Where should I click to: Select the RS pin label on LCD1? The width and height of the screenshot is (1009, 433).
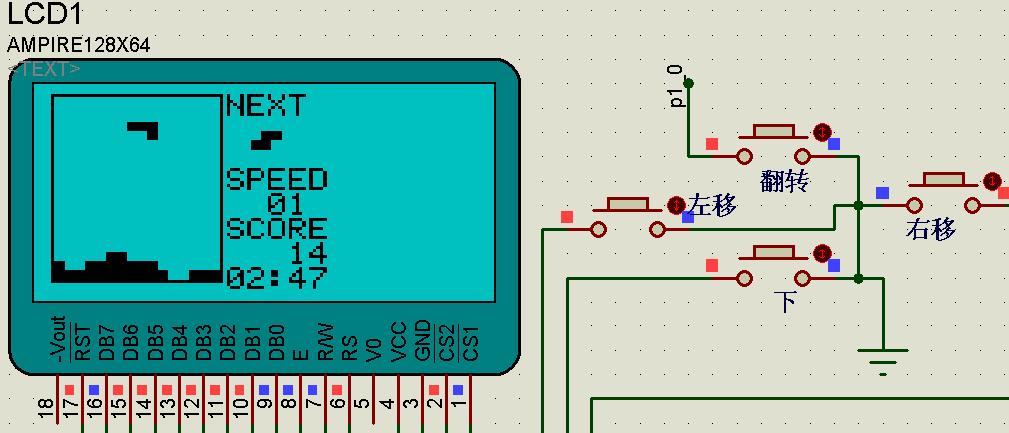(349, 348)
